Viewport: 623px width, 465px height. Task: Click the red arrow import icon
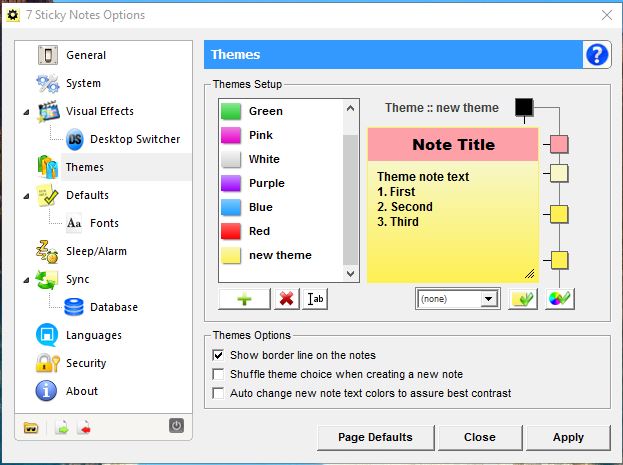click(x=84, y=428)
